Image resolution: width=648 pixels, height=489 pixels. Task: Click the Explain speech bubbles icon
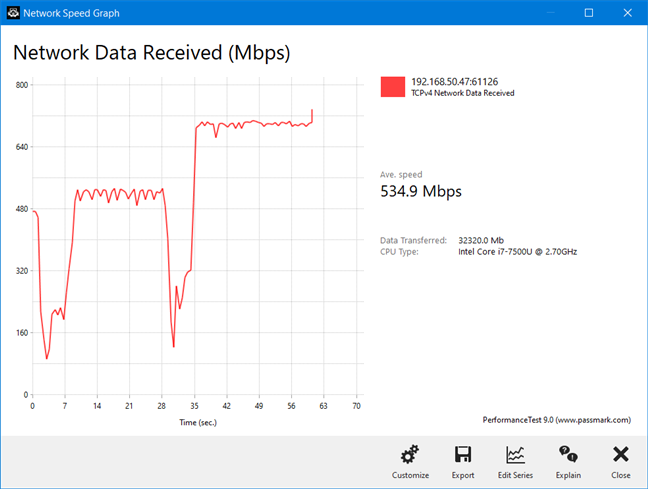point(568,455)
